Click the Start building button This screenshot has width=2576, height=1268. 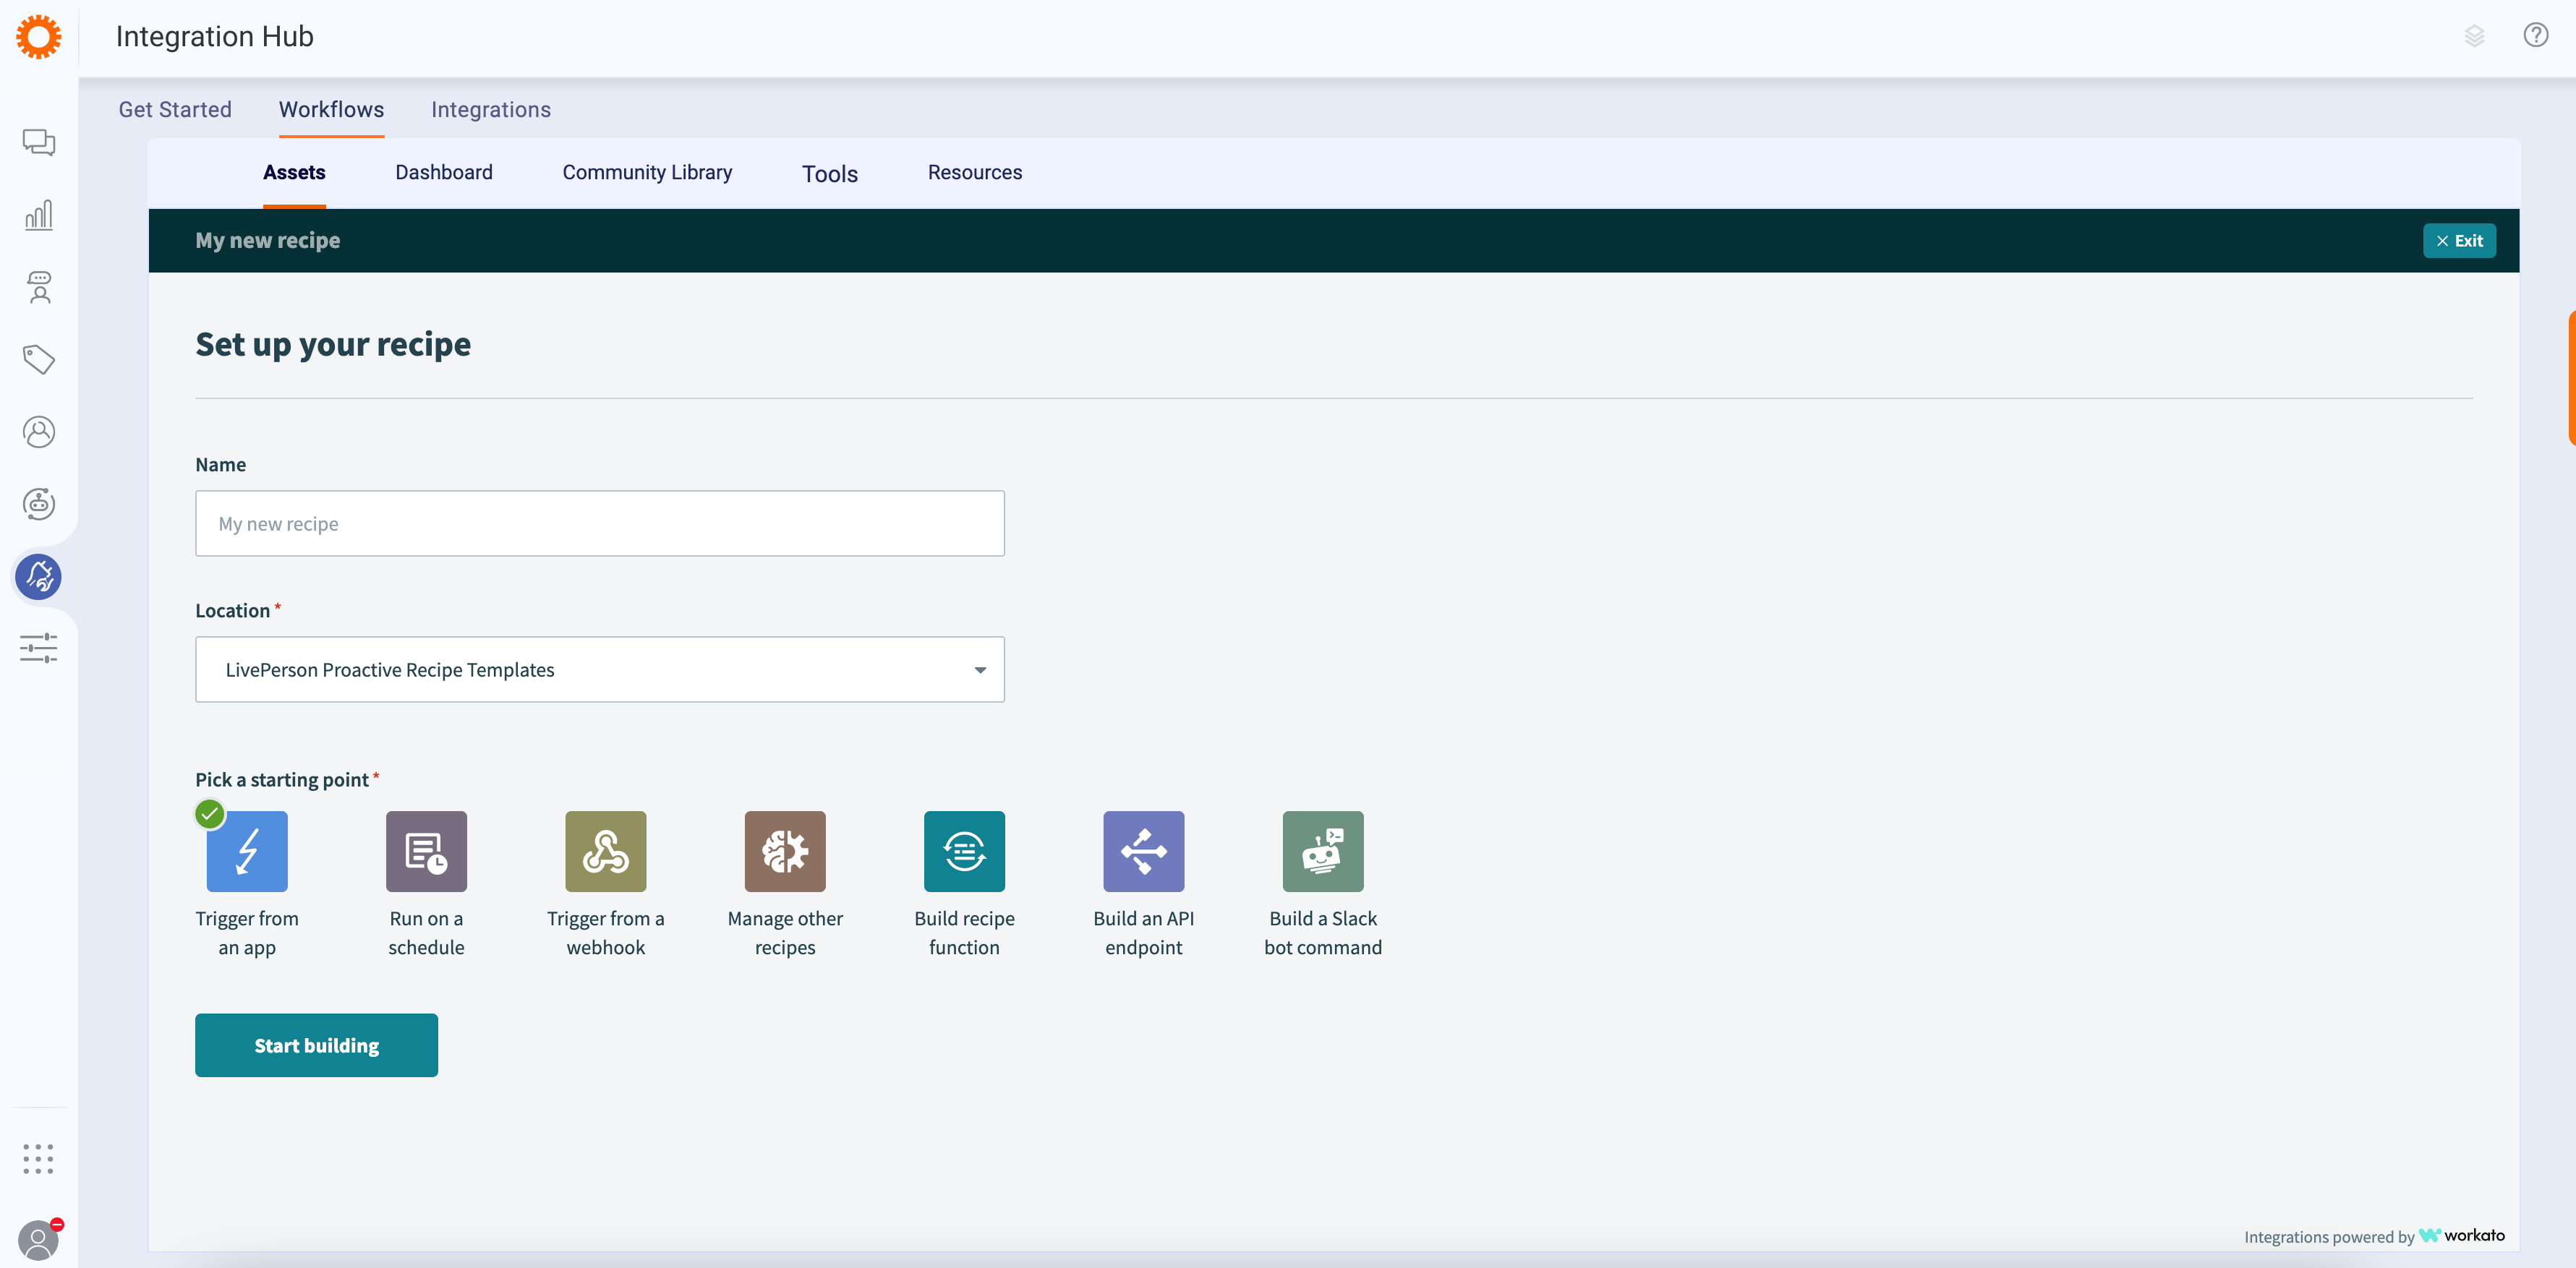(316, 1046)
